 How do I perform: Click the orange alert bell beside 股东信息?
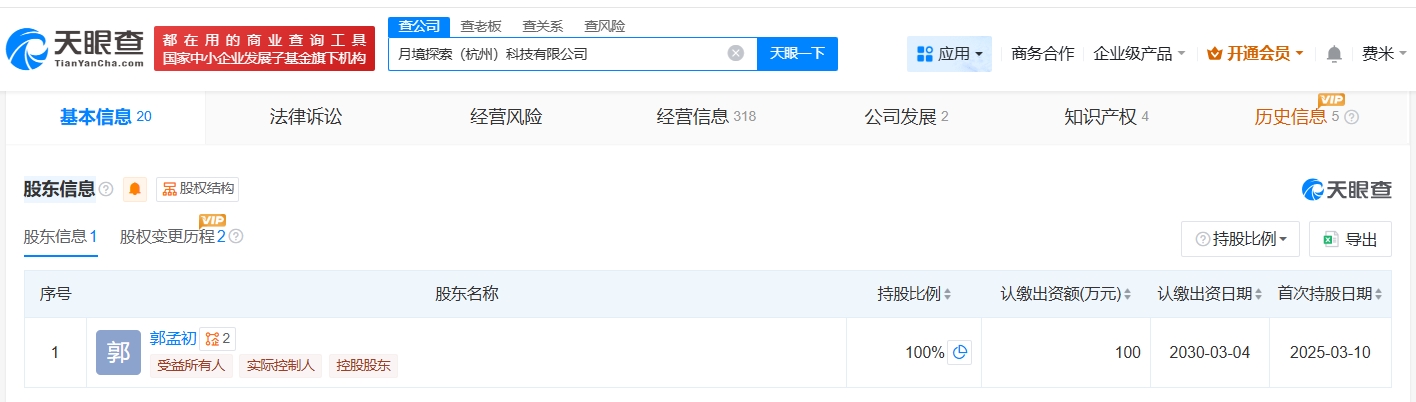tap(135, 189)
